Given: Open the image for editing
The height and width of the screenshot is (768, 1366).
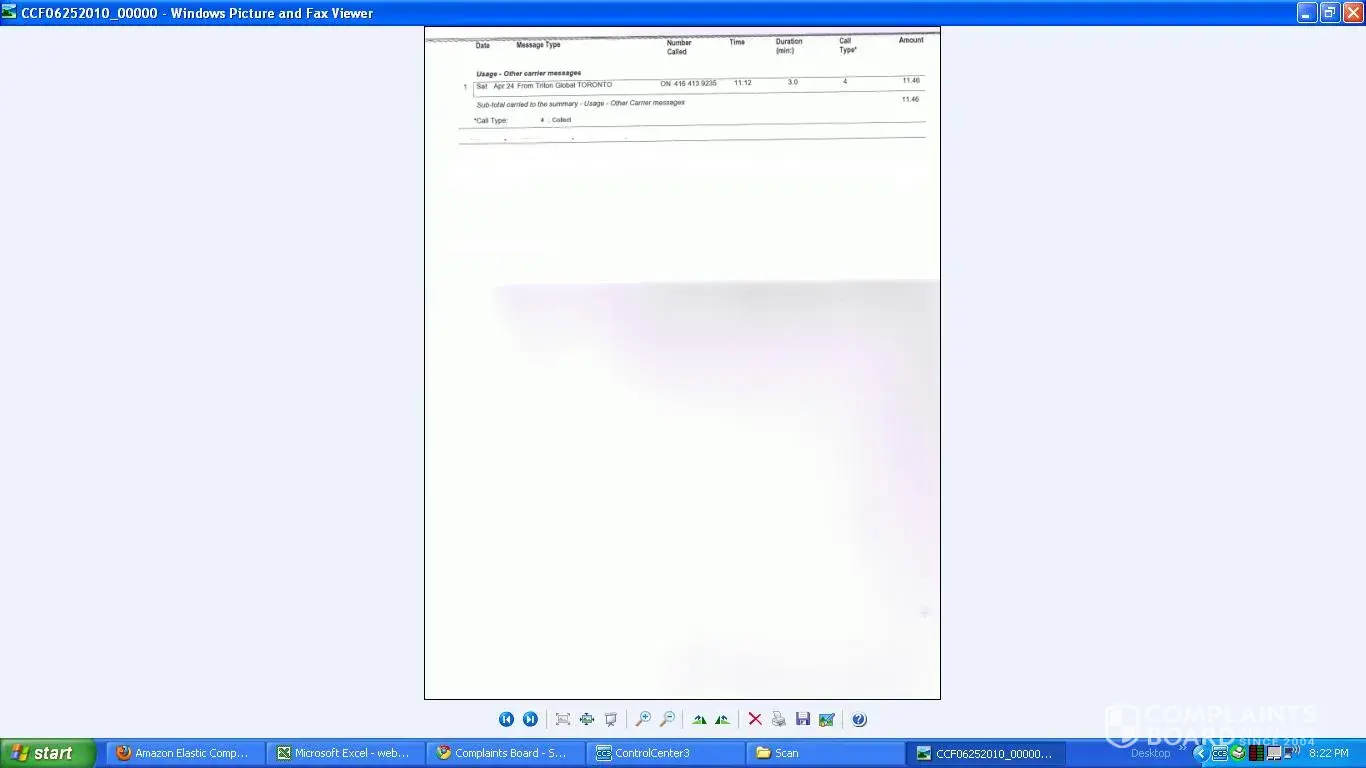Looking at the screenshot, I should (x=827, y=719).
